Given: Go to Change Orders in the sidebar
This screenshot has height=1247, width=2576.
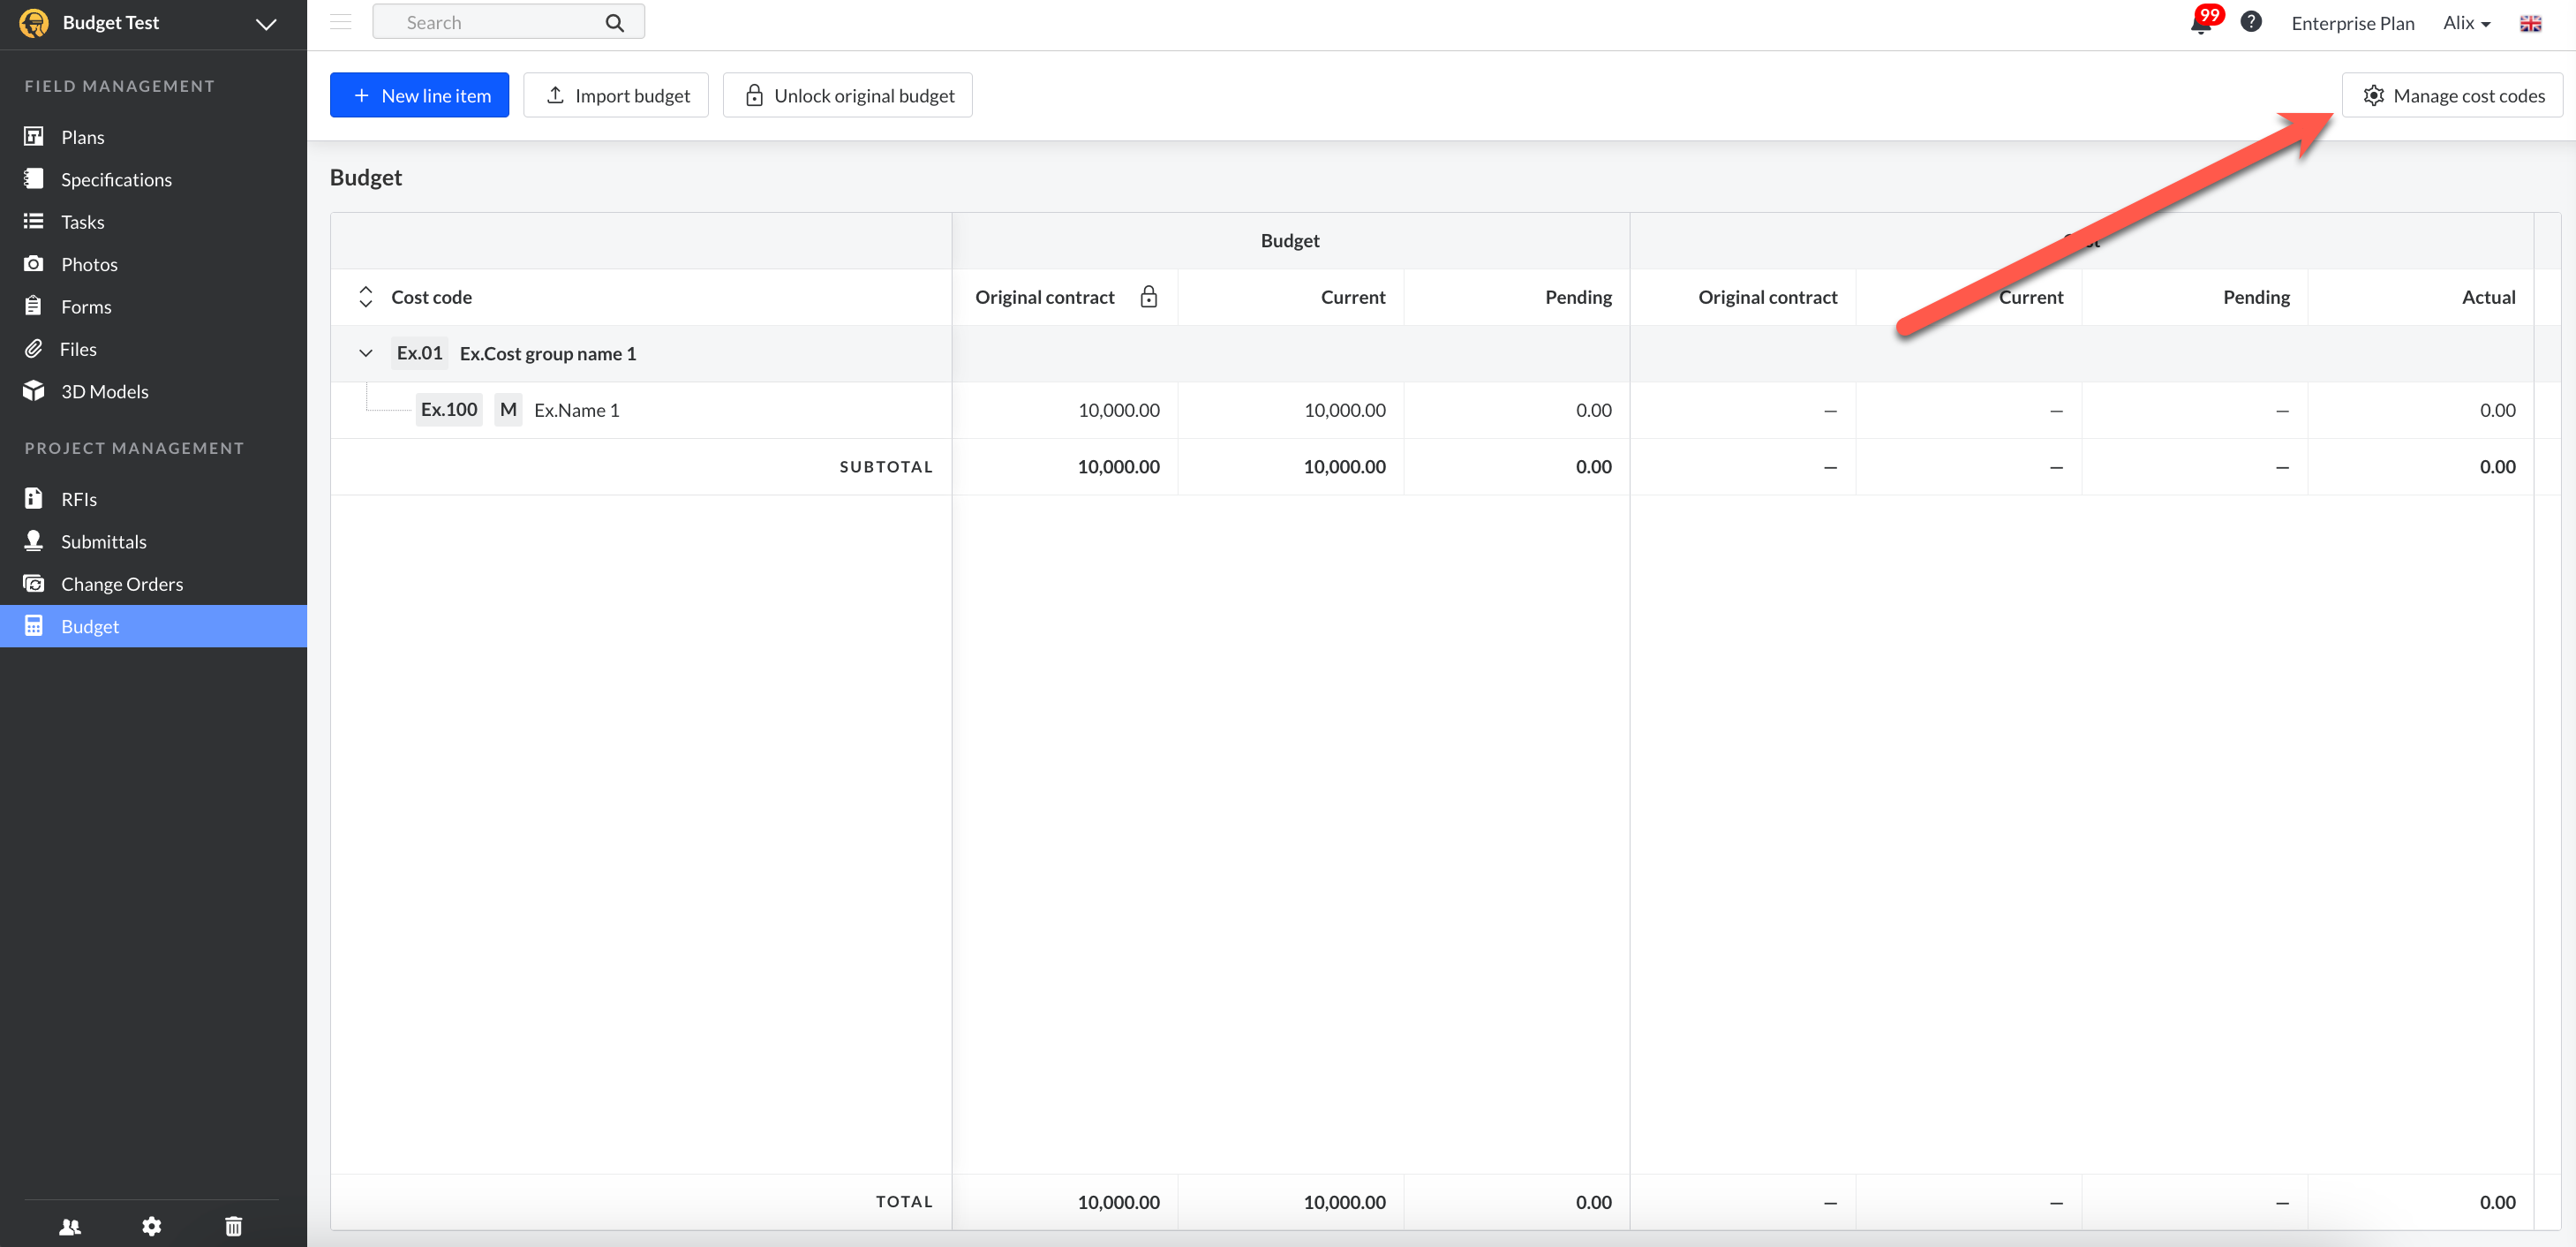Looking at the screenshot, I should point(121,584).
